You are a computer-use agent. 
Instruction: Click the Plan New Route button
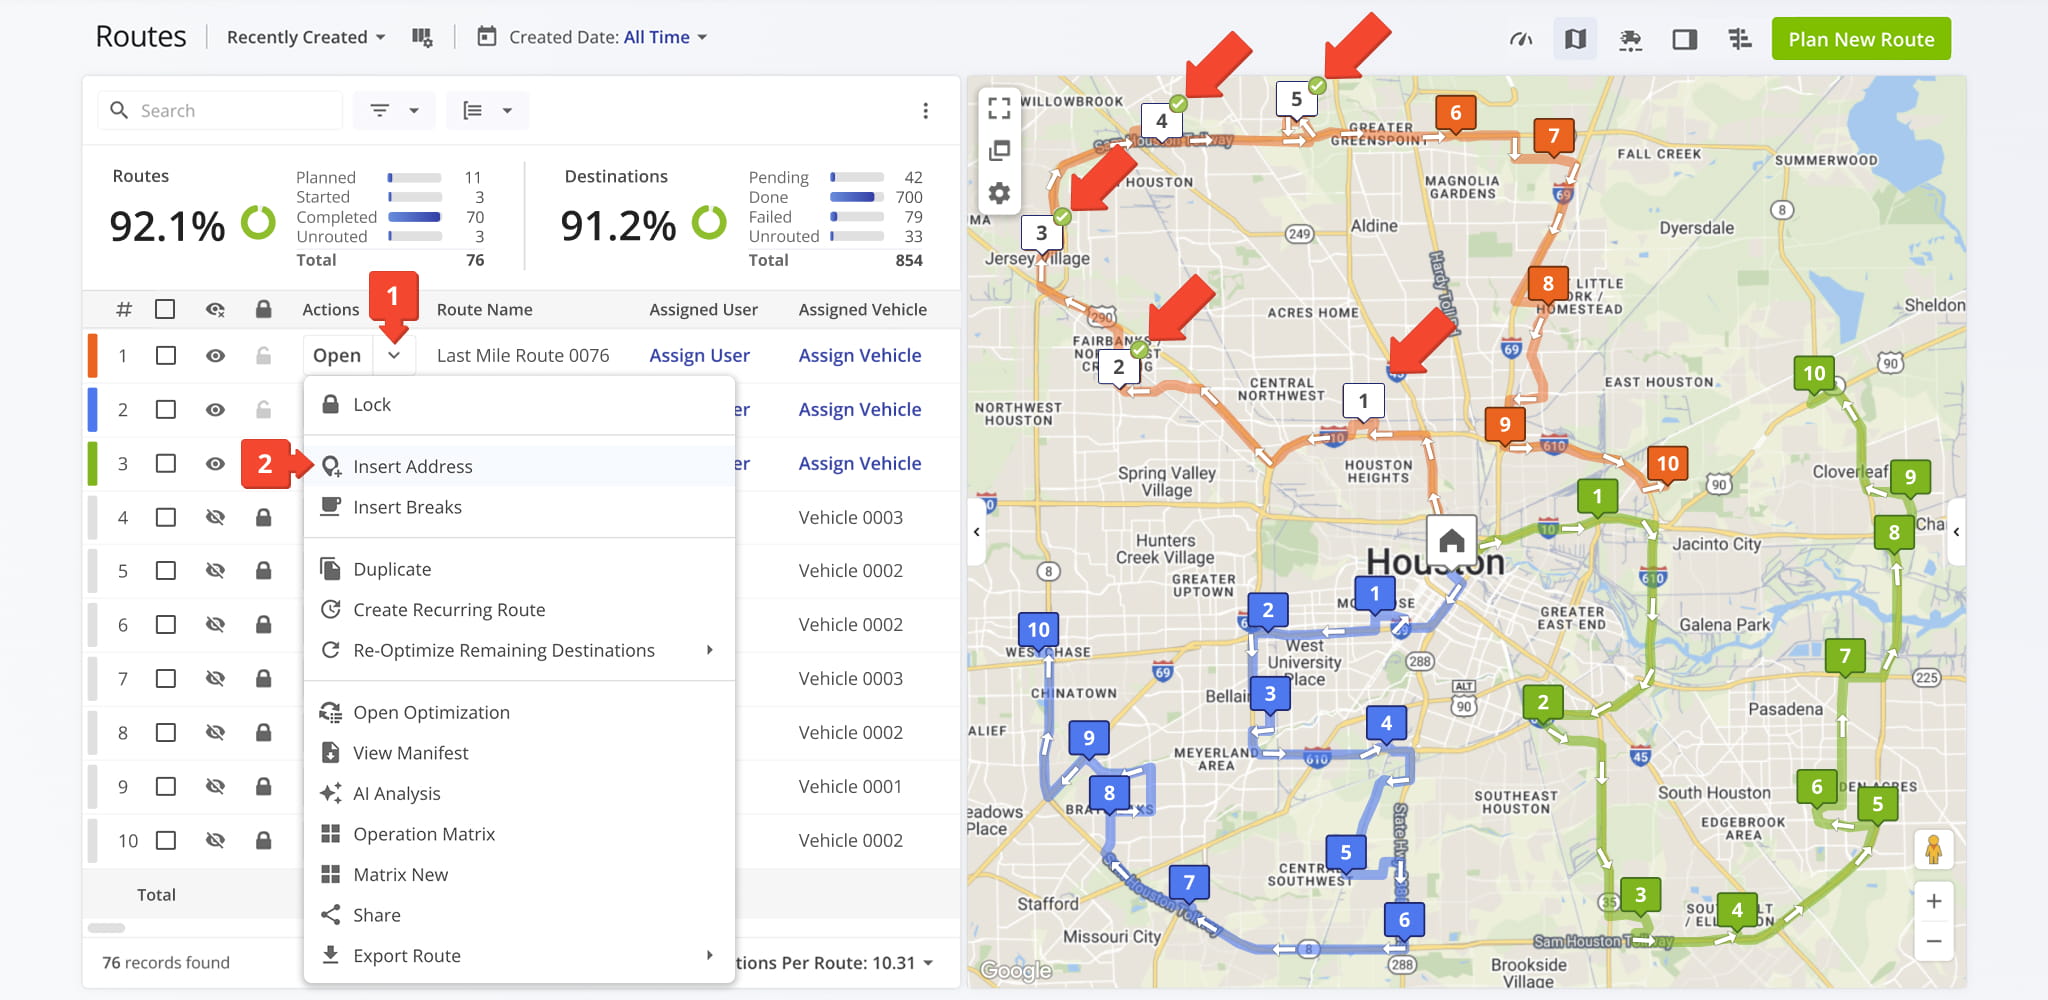coord(1861,39)
